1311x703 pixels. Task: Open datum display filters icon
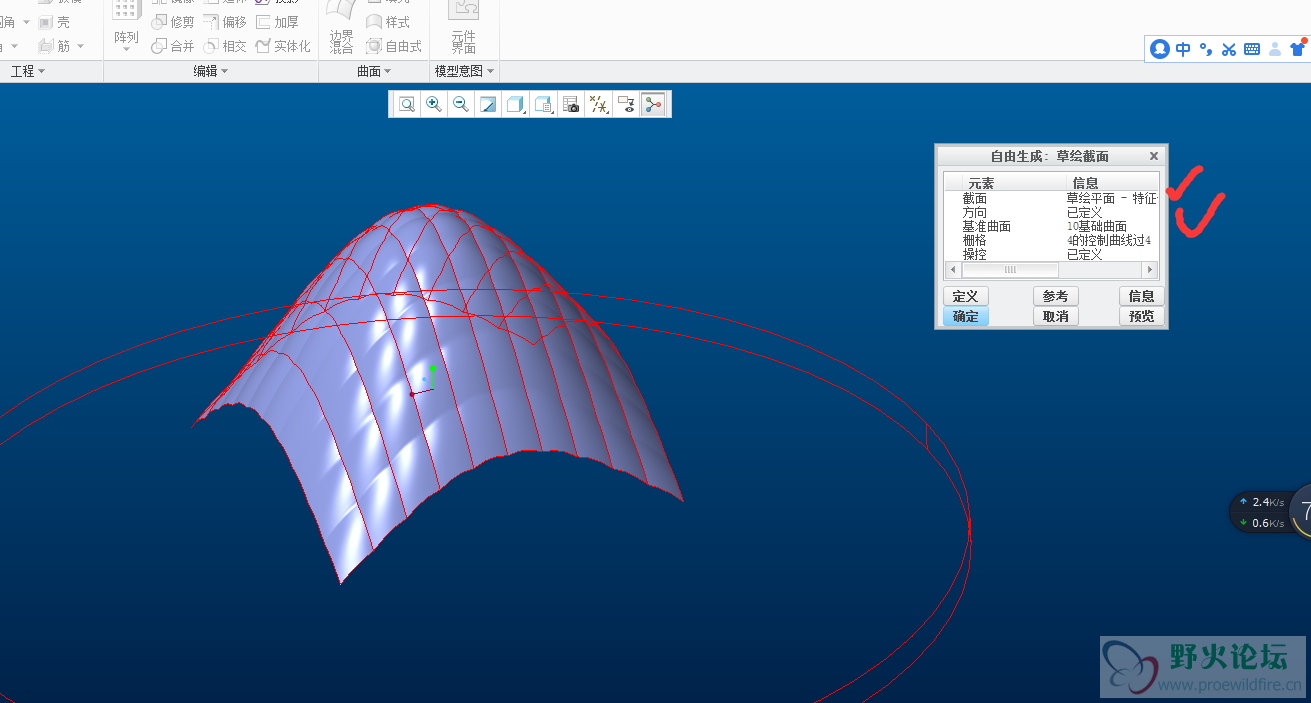point(598,104)
